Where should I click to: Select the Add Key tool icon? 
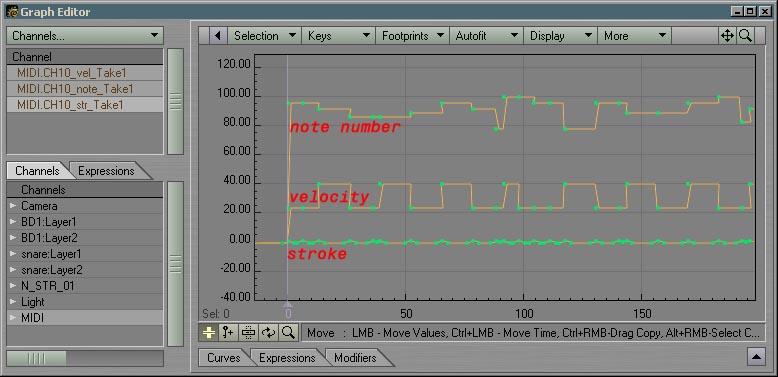pos(228,332)
